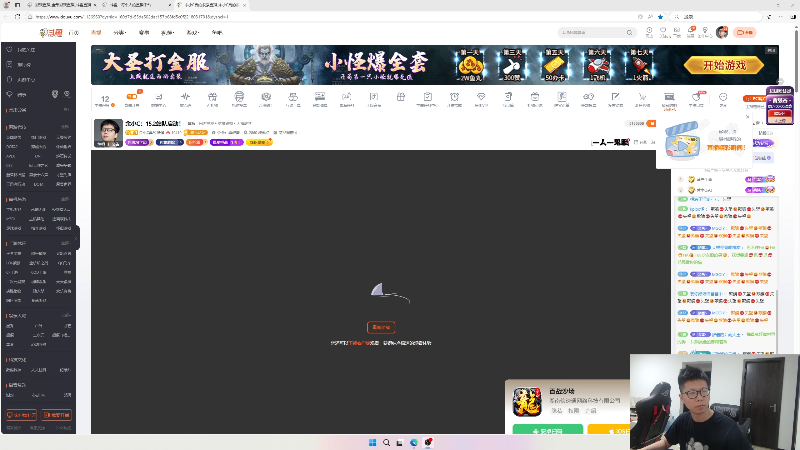Click the orange highlighted item in the Douyu top navigation

[96, 33]
